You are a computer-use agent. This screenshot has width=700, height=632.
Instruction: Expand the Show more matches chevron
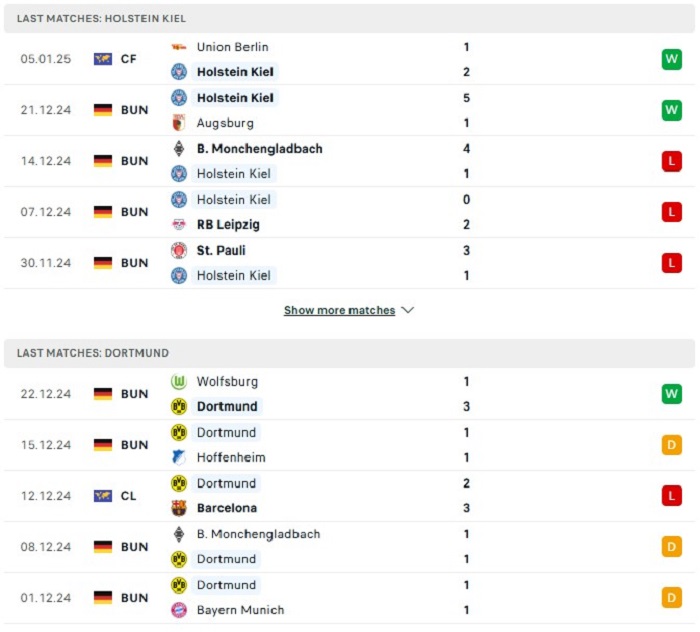click(408, 310)
